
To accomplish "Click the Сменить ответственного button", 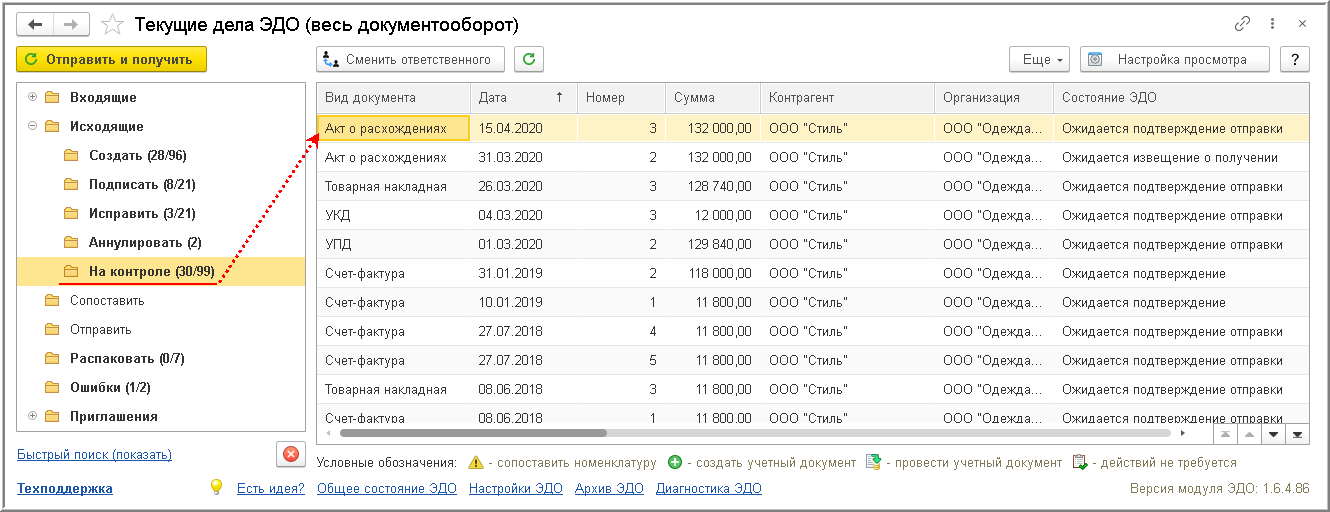I will [x=411, y=60].
